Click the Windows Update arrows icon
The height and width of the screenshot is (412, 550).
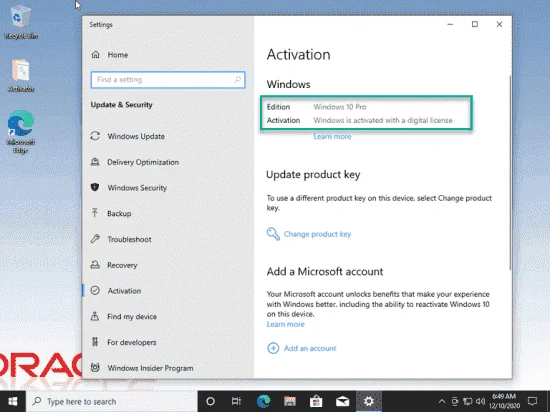pos(95,136)
